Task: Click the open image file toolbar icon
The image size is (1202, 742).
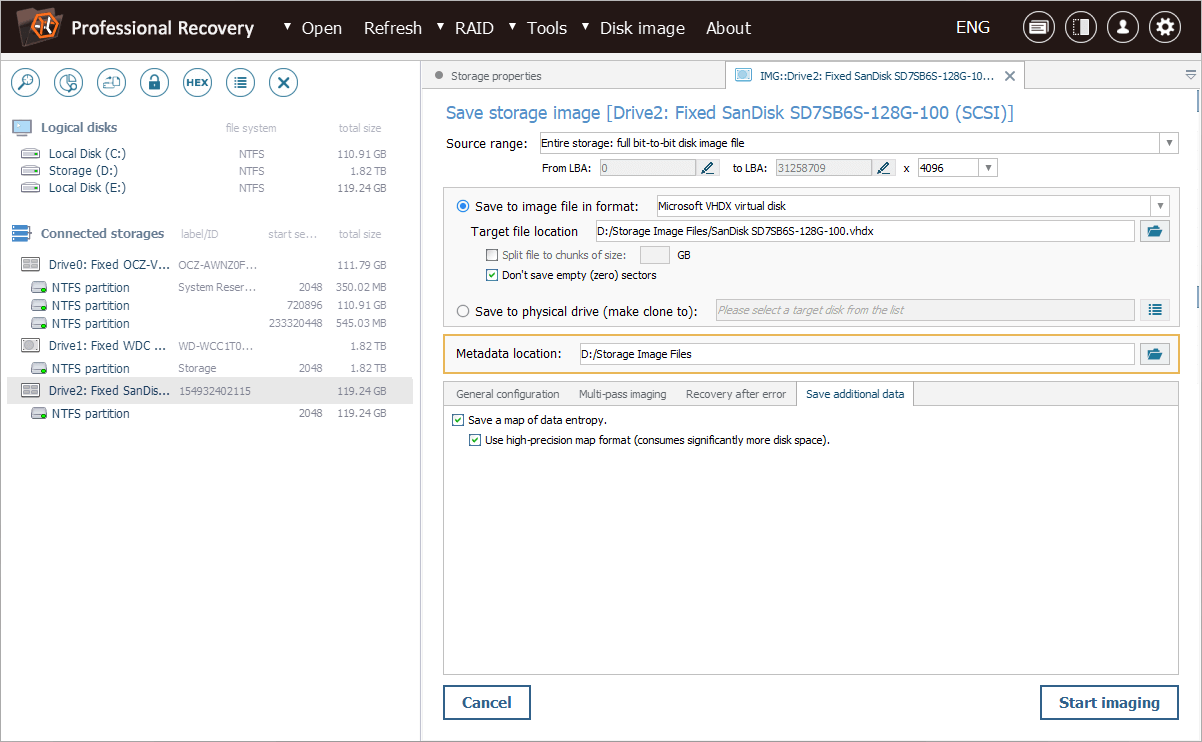Action: point(111,83)
